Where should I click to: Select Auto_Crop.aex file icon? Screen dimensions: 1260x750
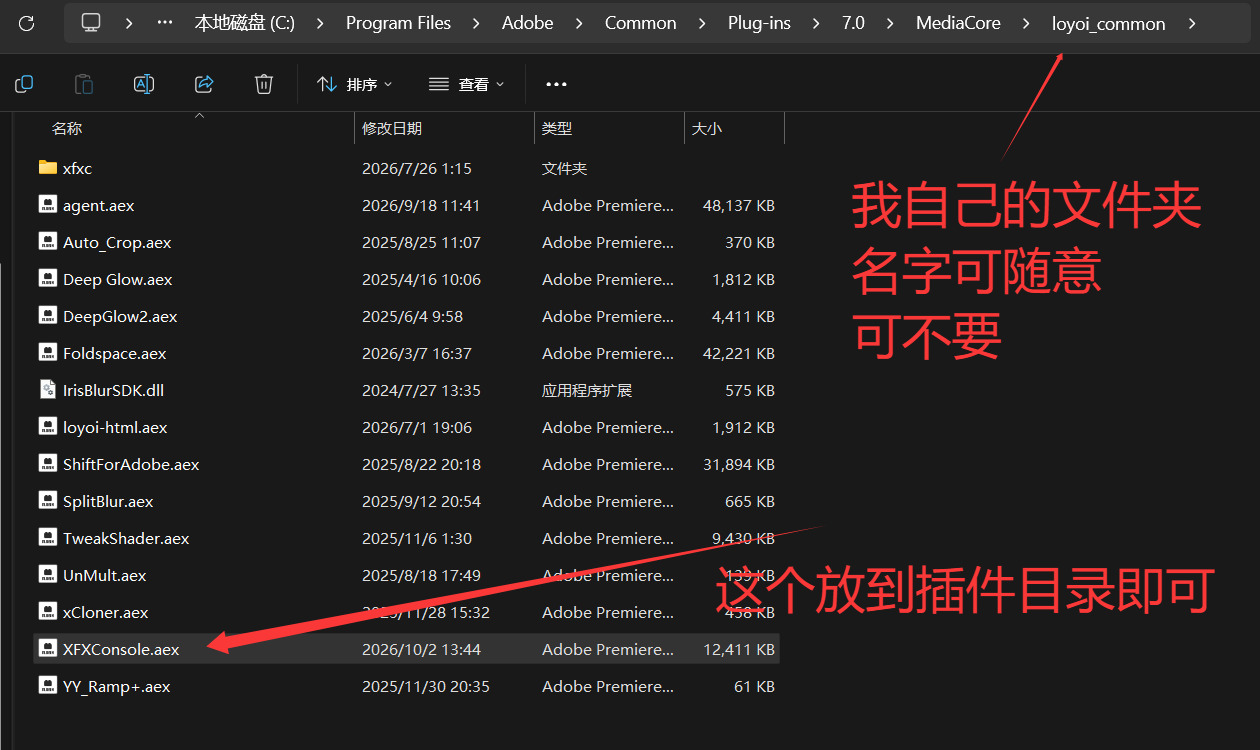point(48,241)
